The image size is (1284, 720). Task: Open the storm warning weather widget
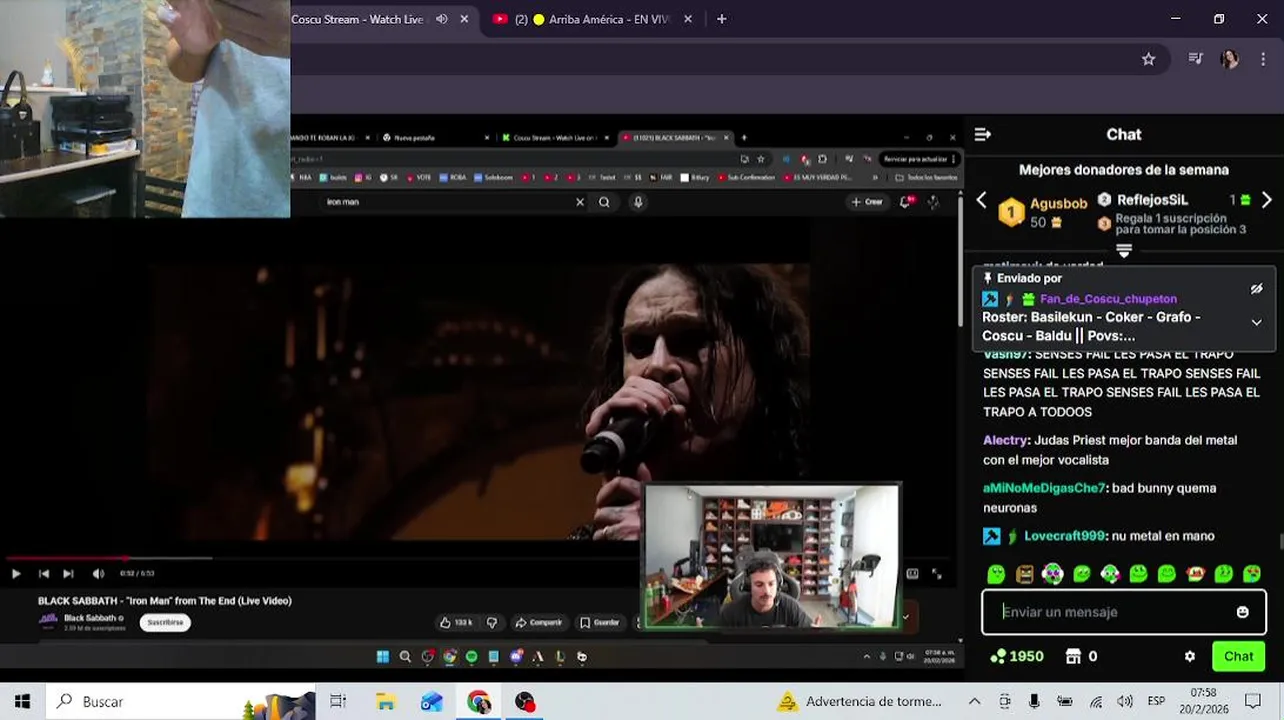859,701
